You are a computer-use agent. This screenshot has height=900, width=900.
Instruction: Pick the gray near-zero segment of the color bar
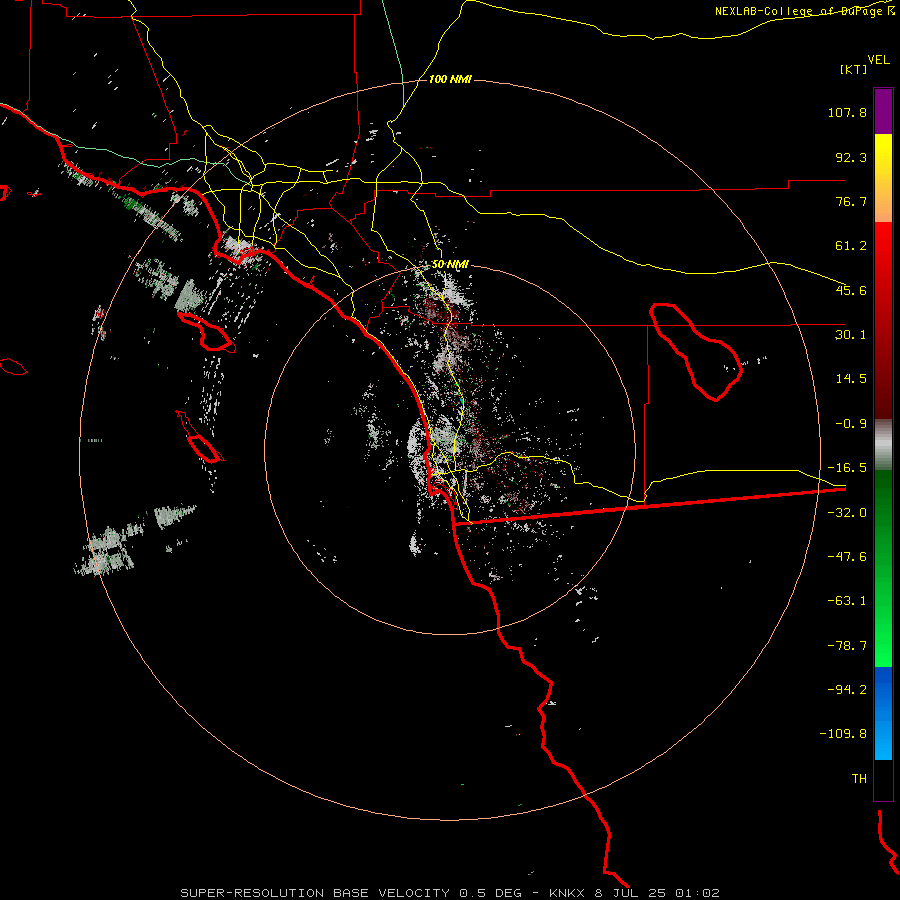883,445
